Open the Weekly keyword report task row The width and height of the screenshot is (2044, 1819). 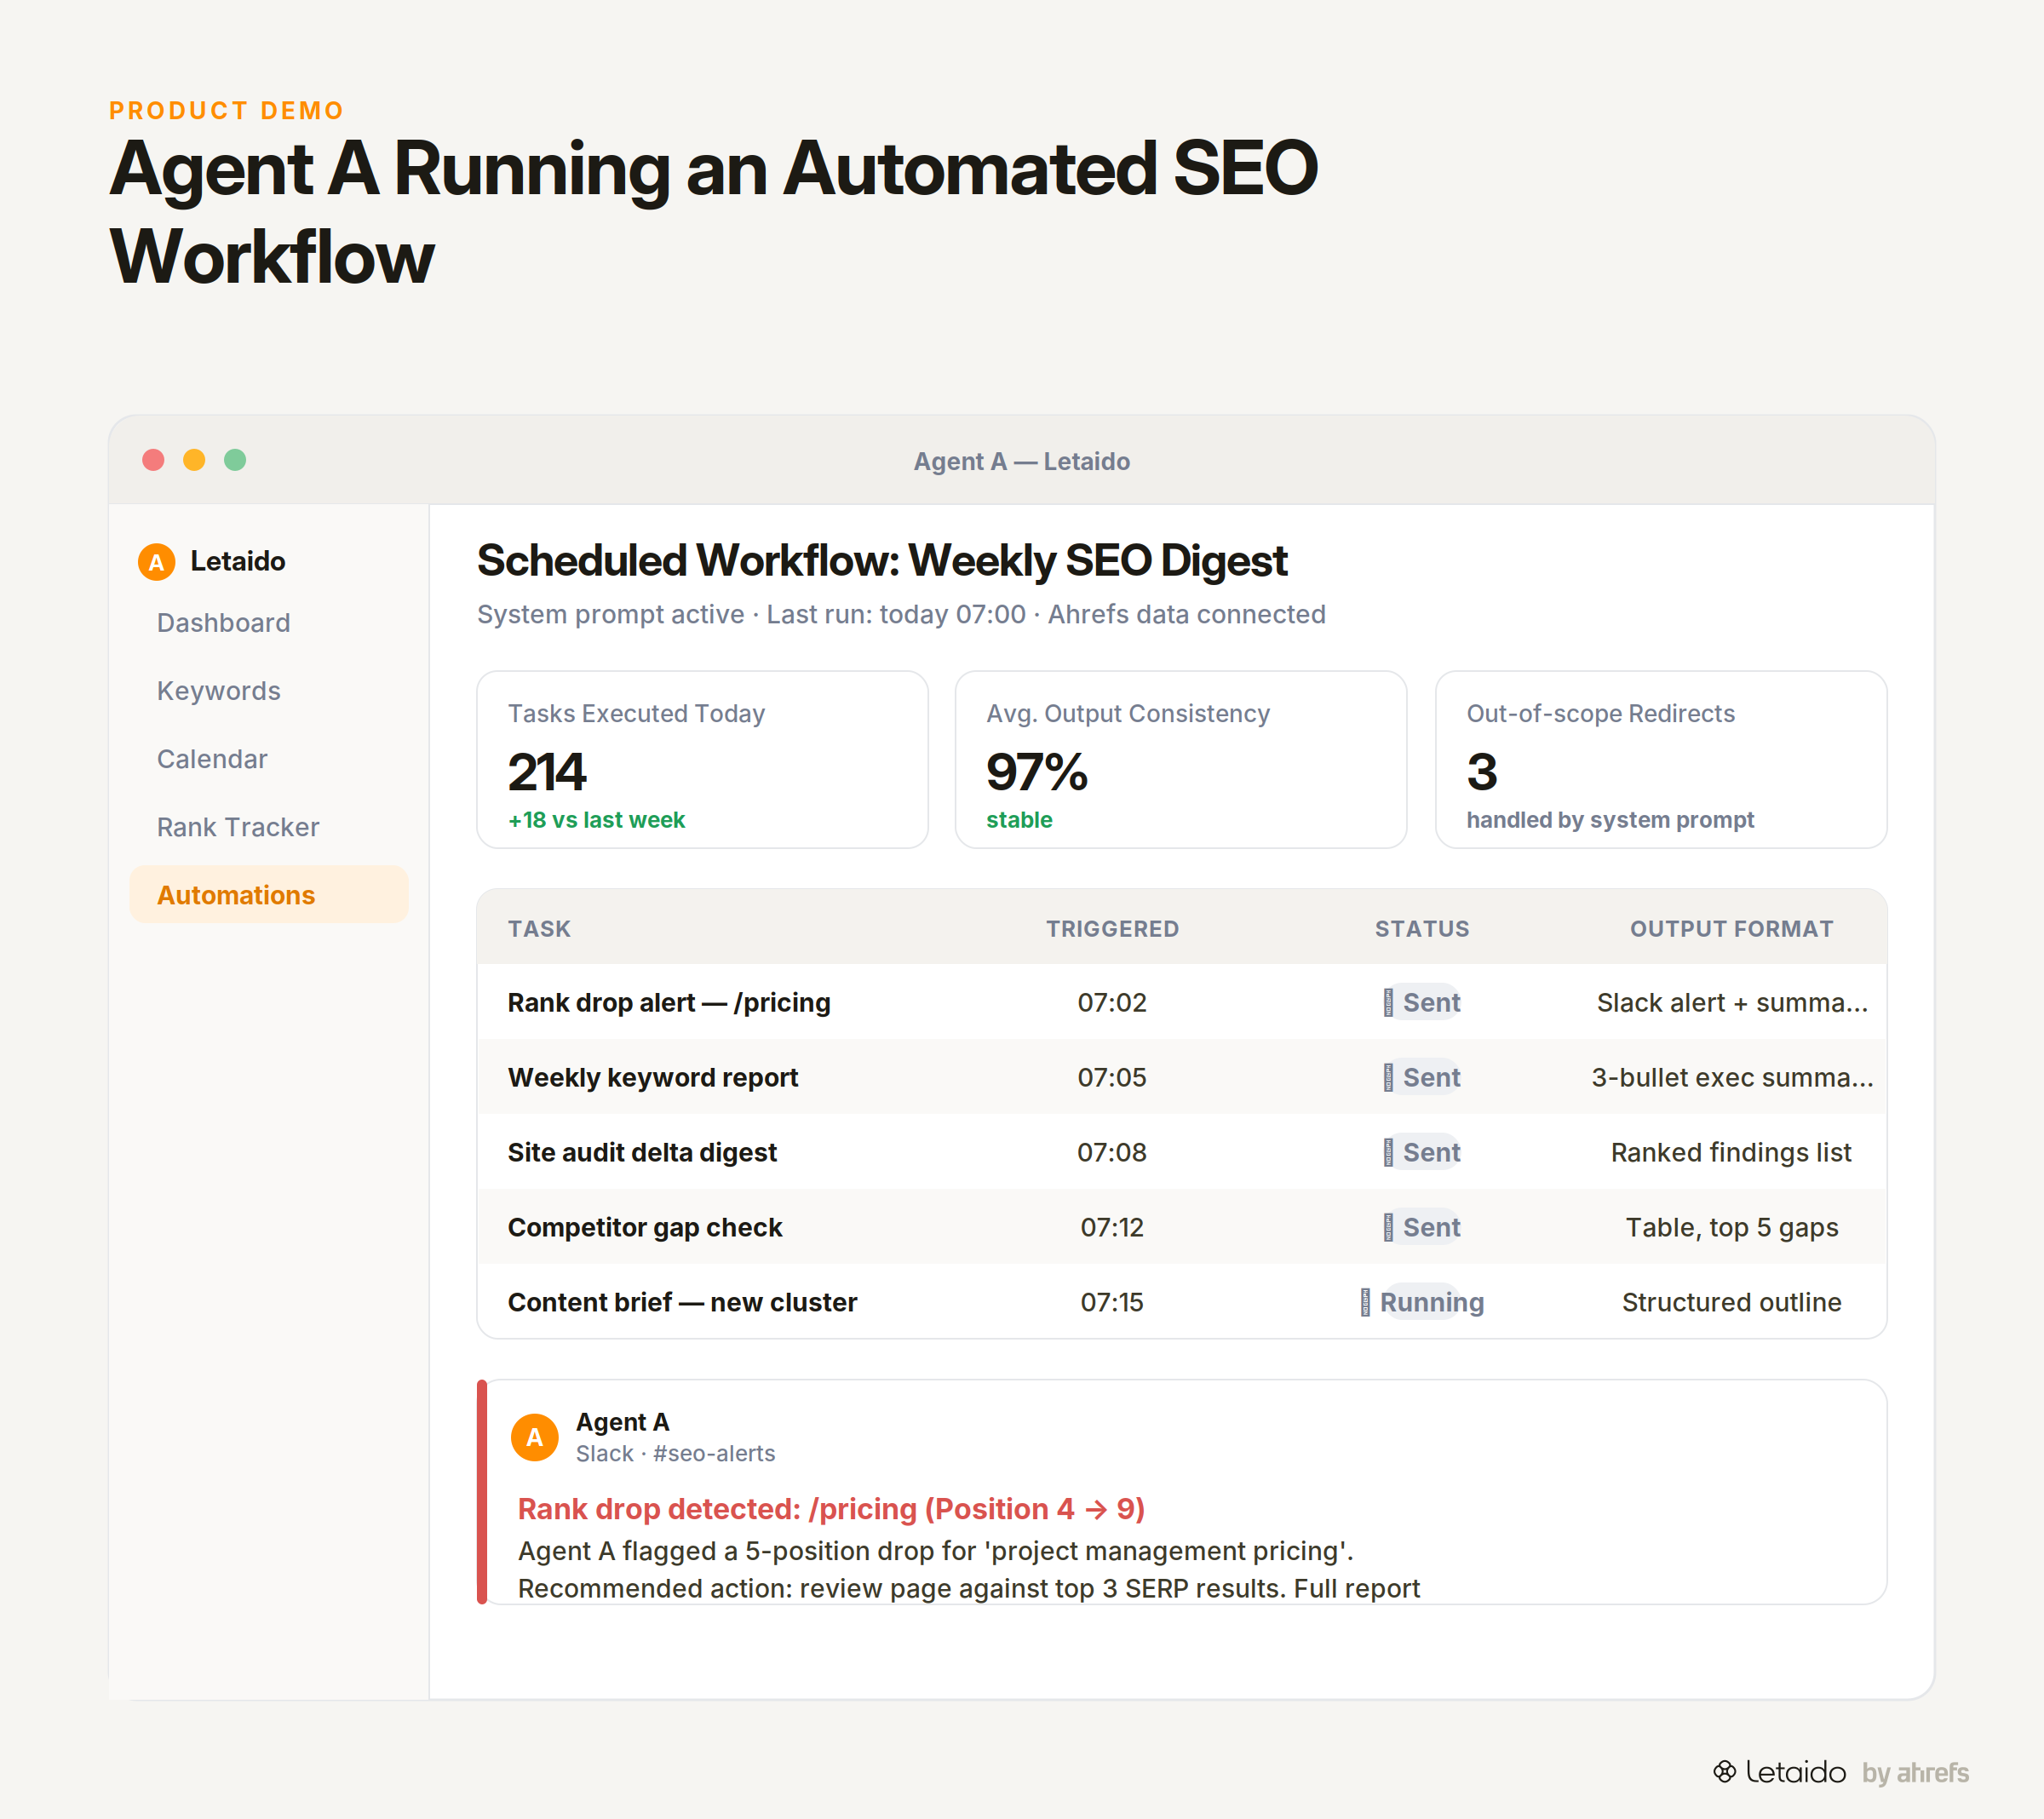1182,1077
